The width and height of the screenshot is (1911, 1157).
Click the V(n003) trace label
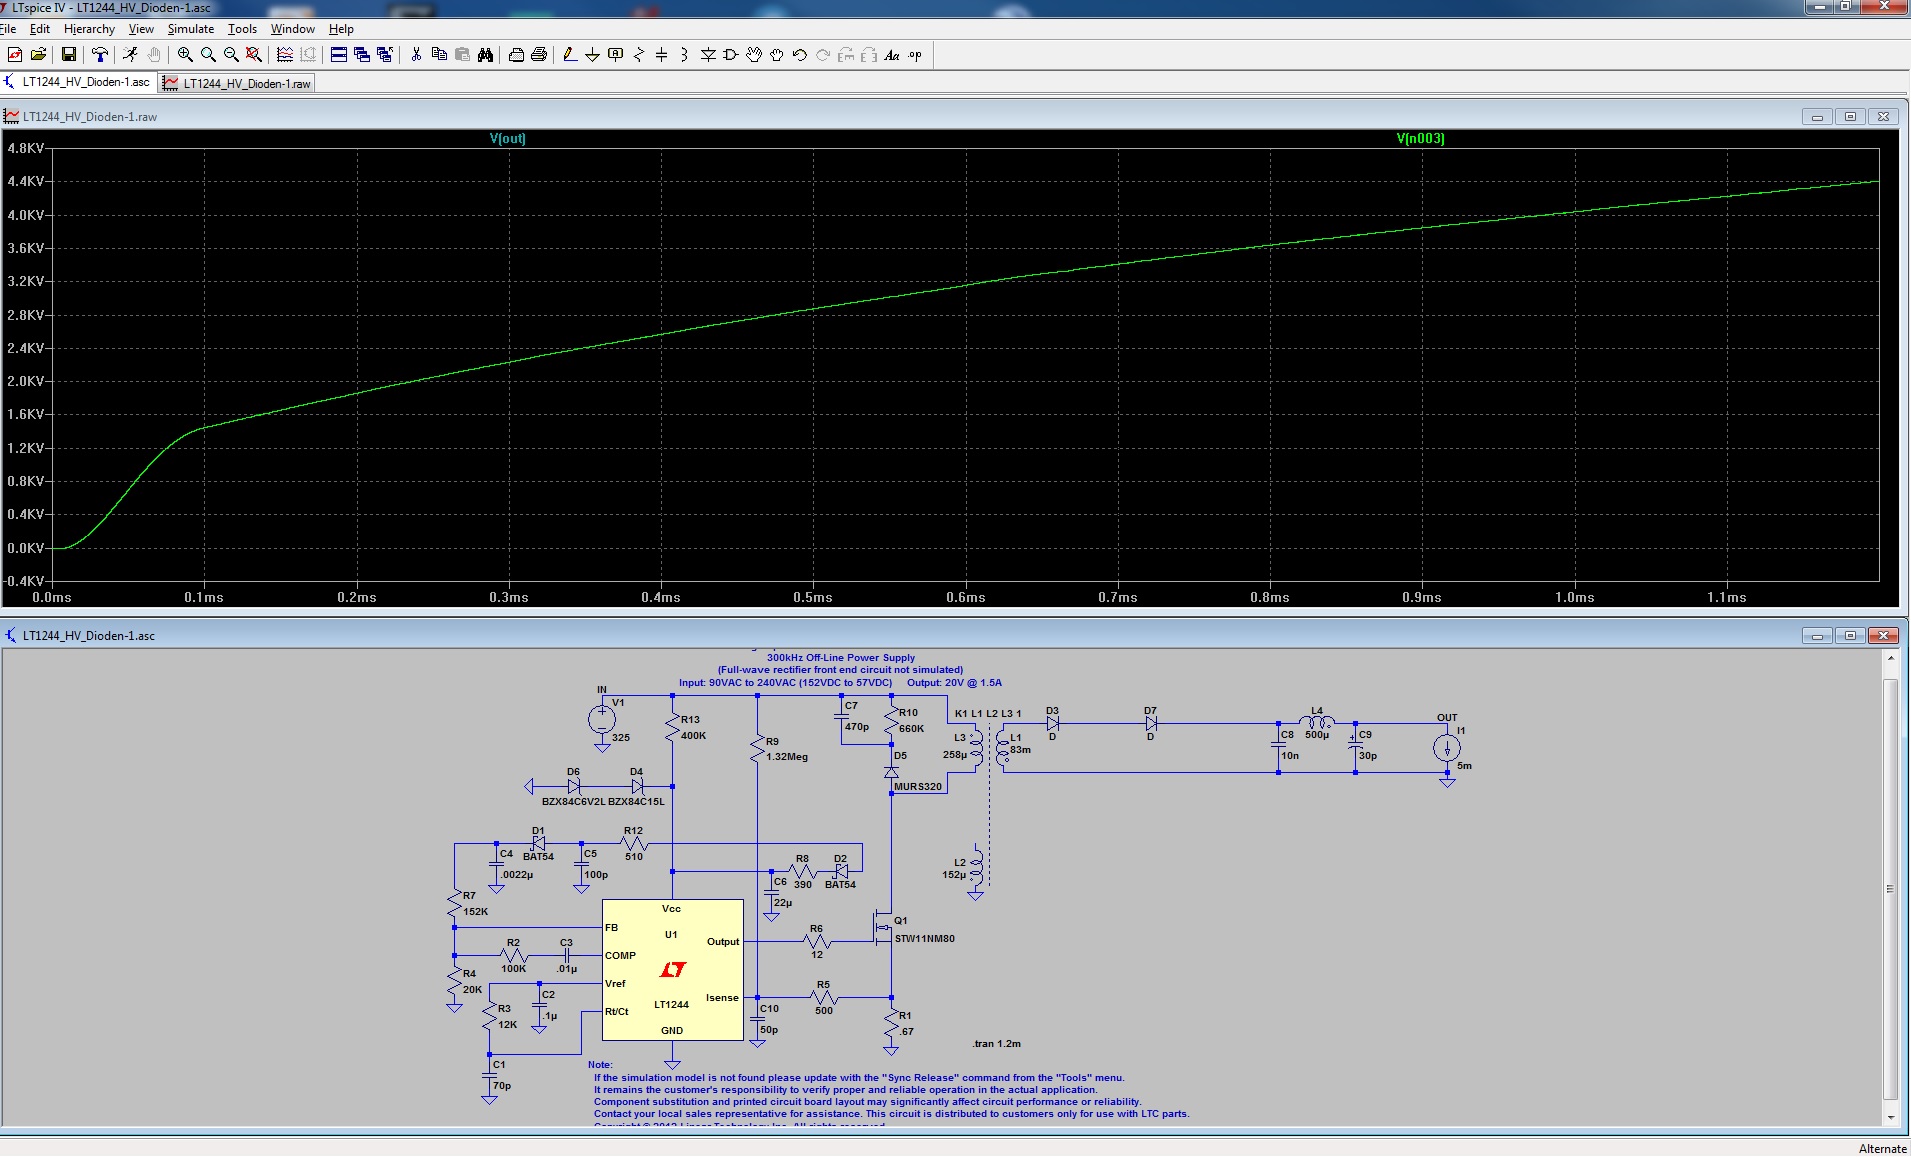point(1420,139)
